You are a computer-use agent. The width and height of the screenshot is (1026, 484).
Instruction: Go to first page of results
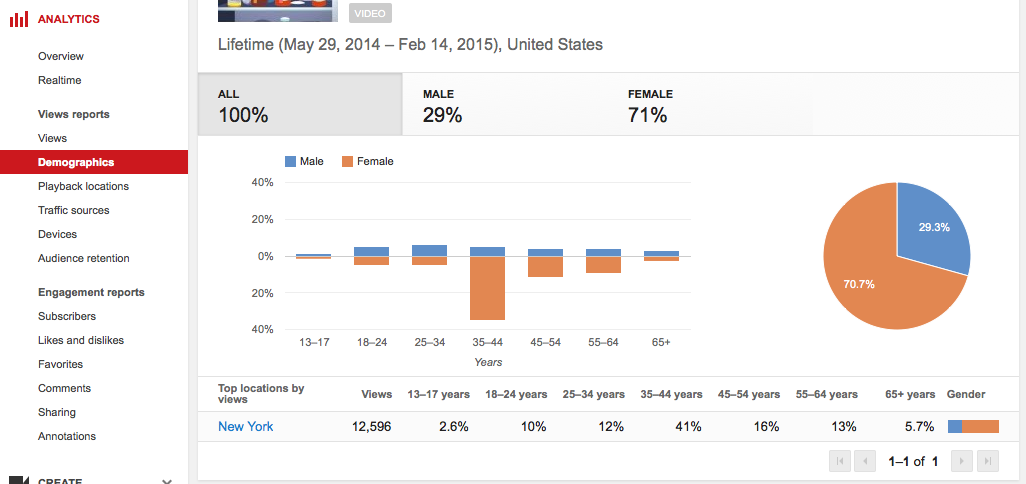(x=841, y=461)
